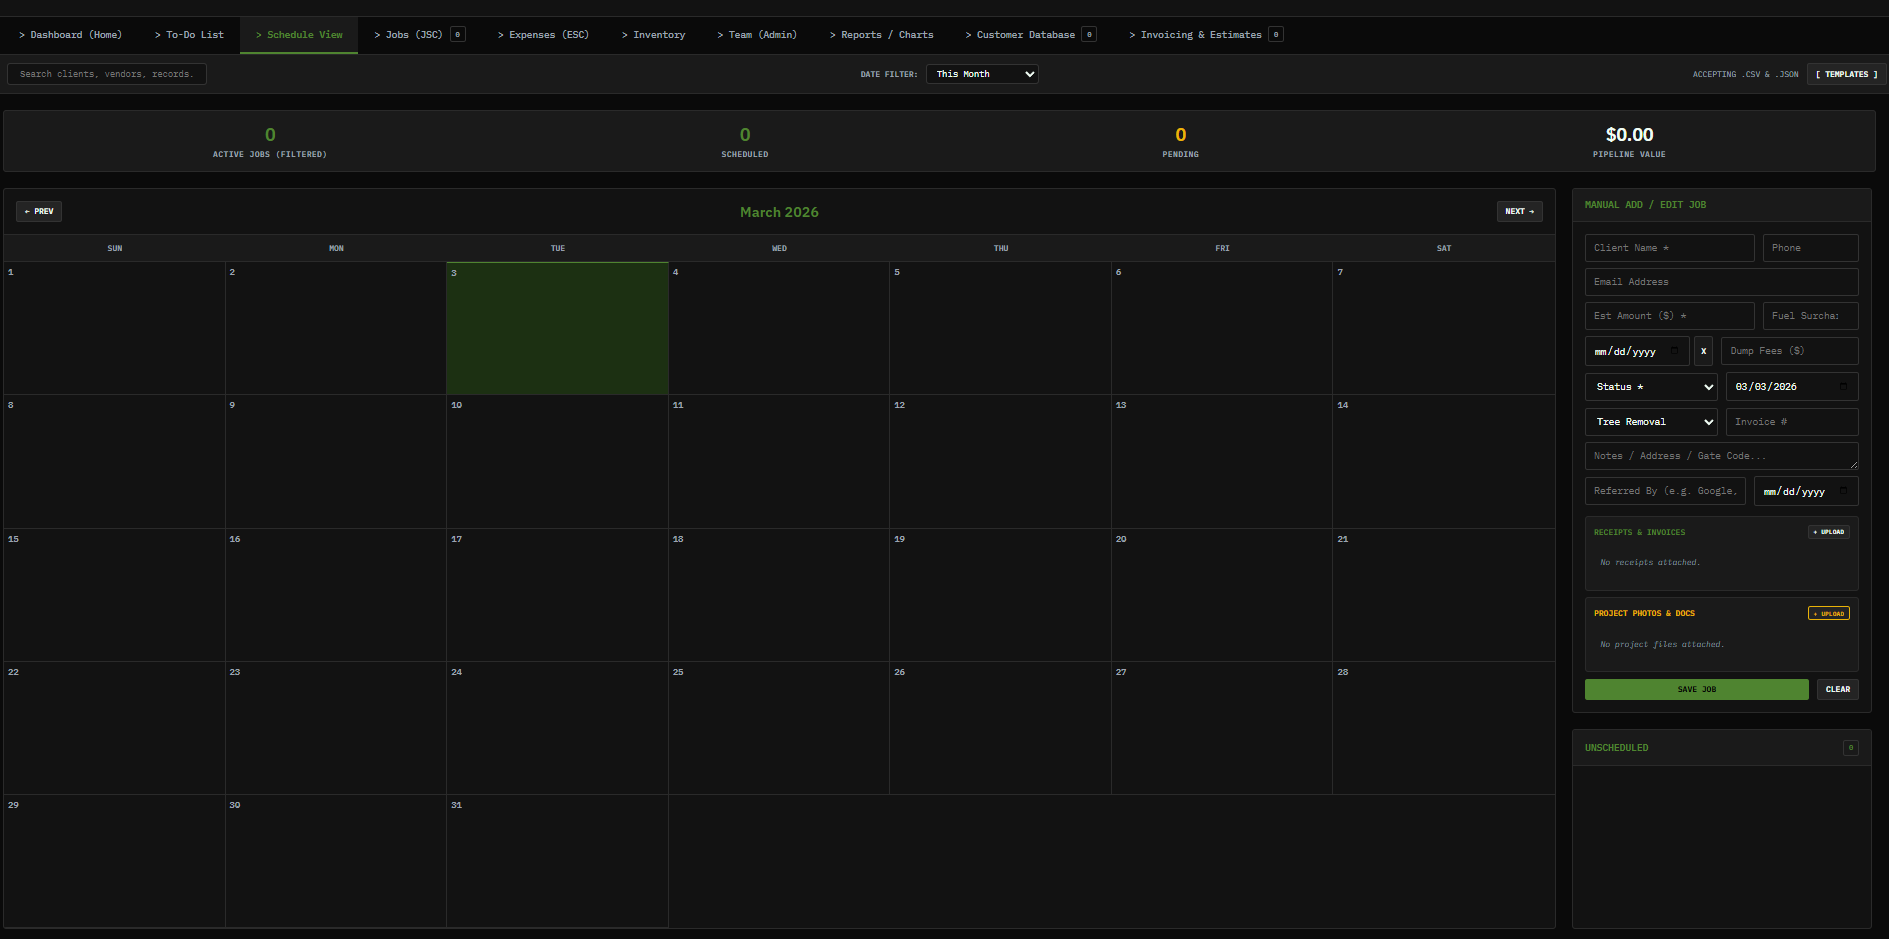Open the Tree Removal job type dropdown

click(1650, 422)
